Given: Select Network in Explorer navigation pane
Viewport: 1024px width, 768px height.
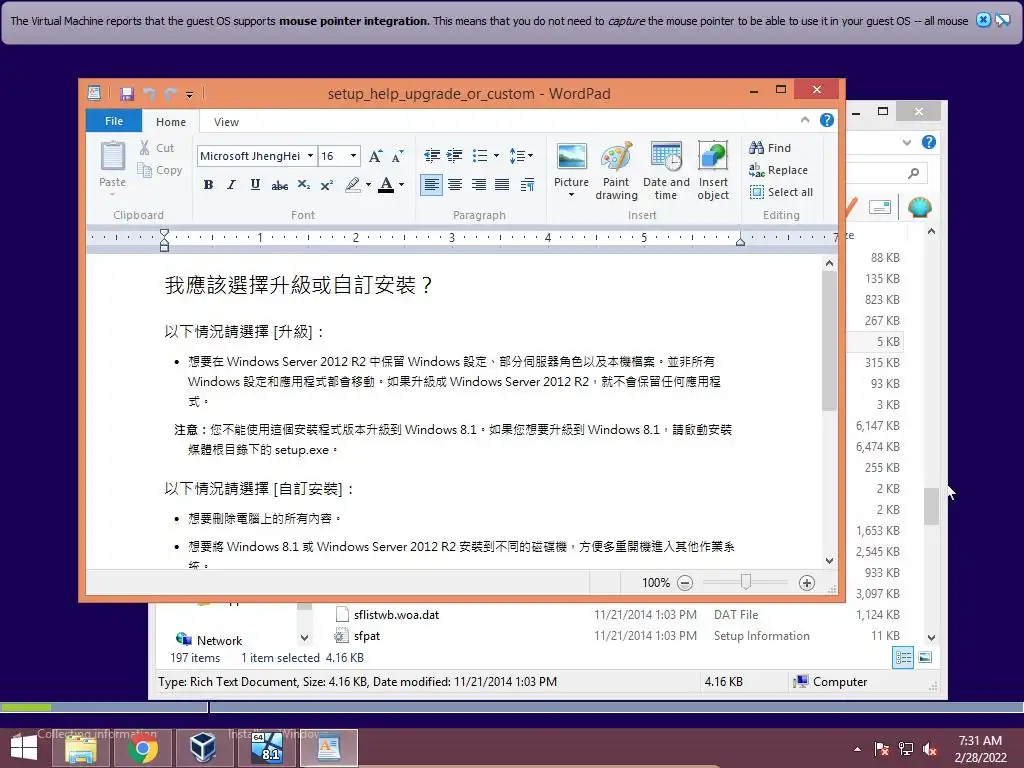Looking at the screenshot, I should [209, 640].
